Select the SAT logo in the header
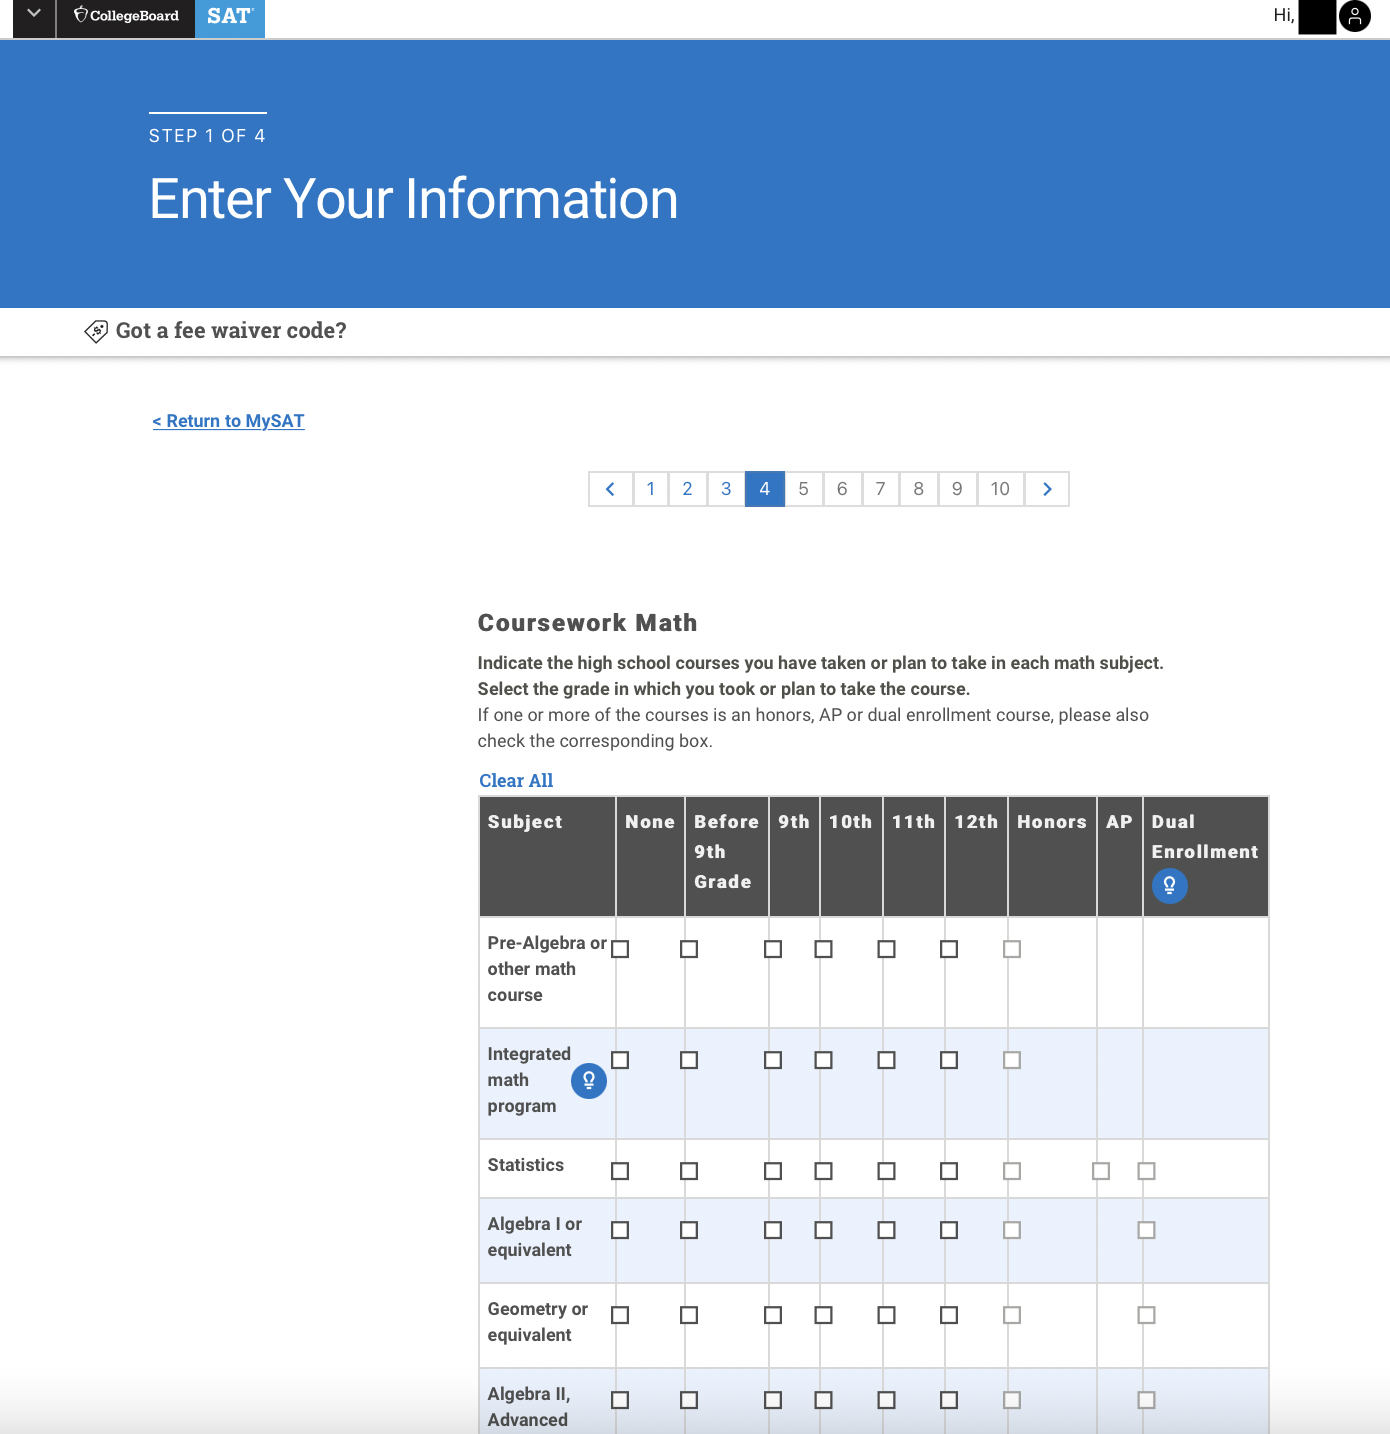Viewport: 1390px width, 1434px height. (228, 16)
